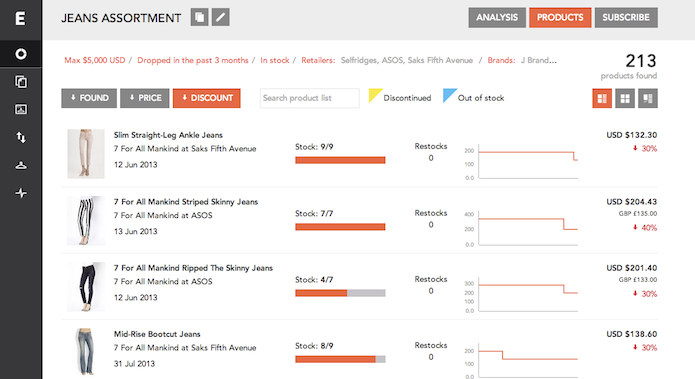Open Slim Straight-Leg Ankle Jeans thumbnail
The width and height of the screenshot is (695, 379).
86,154
